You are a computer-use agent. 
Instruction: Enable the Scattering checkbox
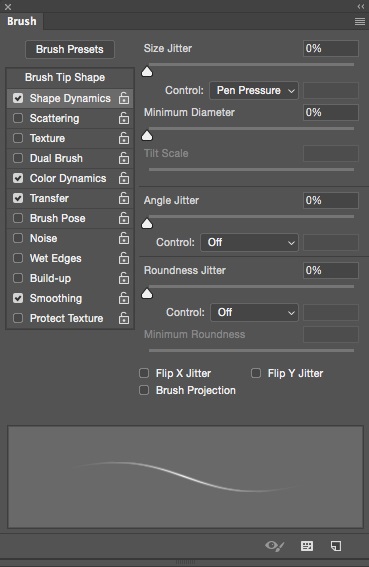[18, 118]
